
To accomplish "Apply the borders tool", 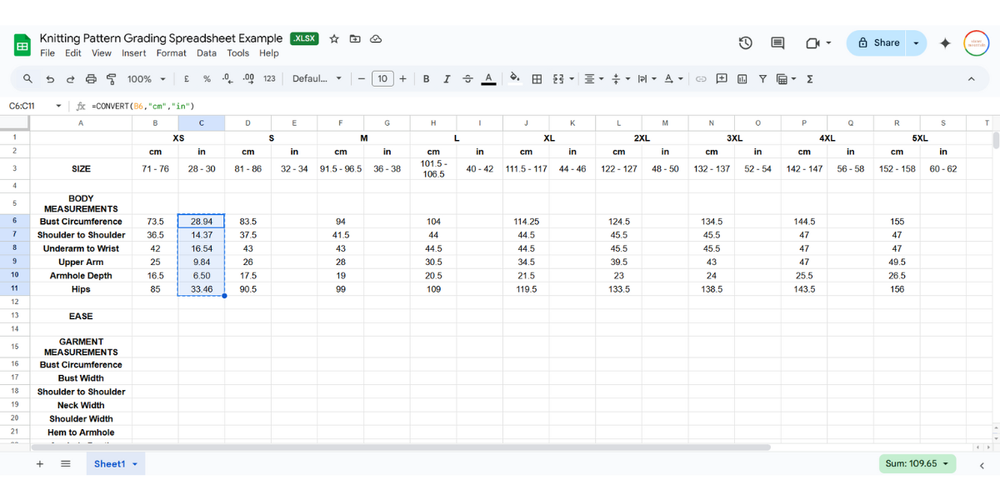I will pos(537,79).
